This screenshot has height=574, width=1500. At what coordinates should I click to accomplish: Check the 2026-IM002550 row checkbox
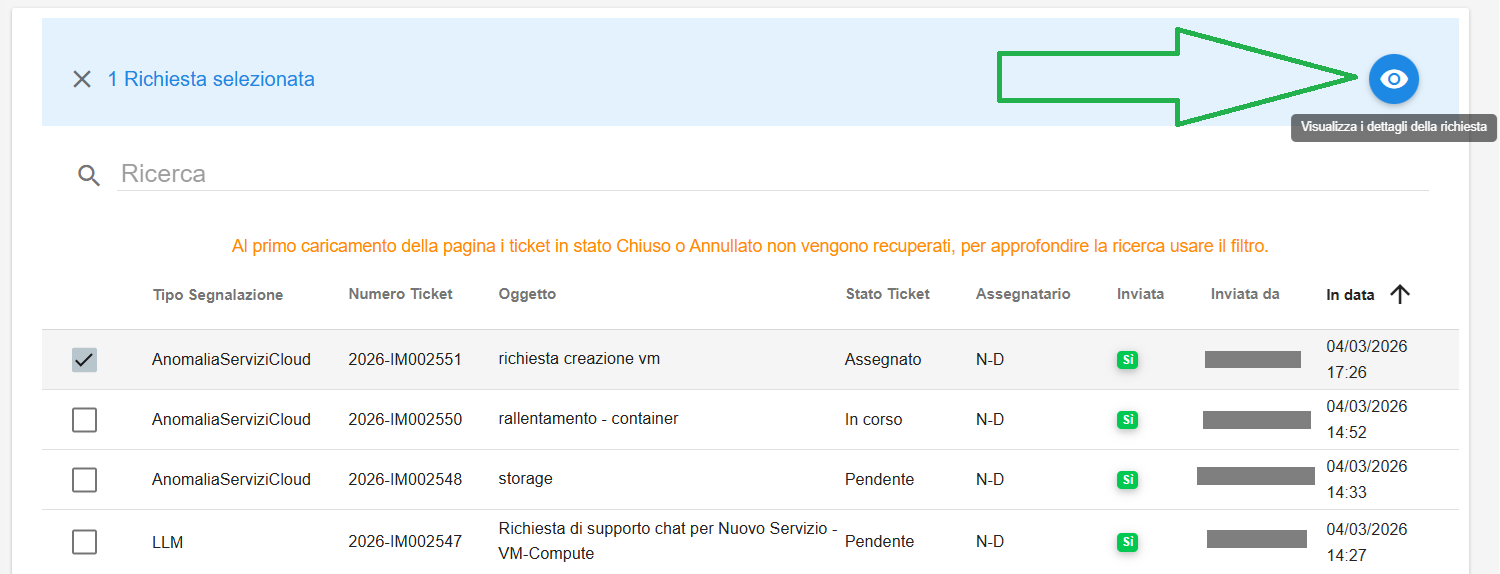[85, 420]
